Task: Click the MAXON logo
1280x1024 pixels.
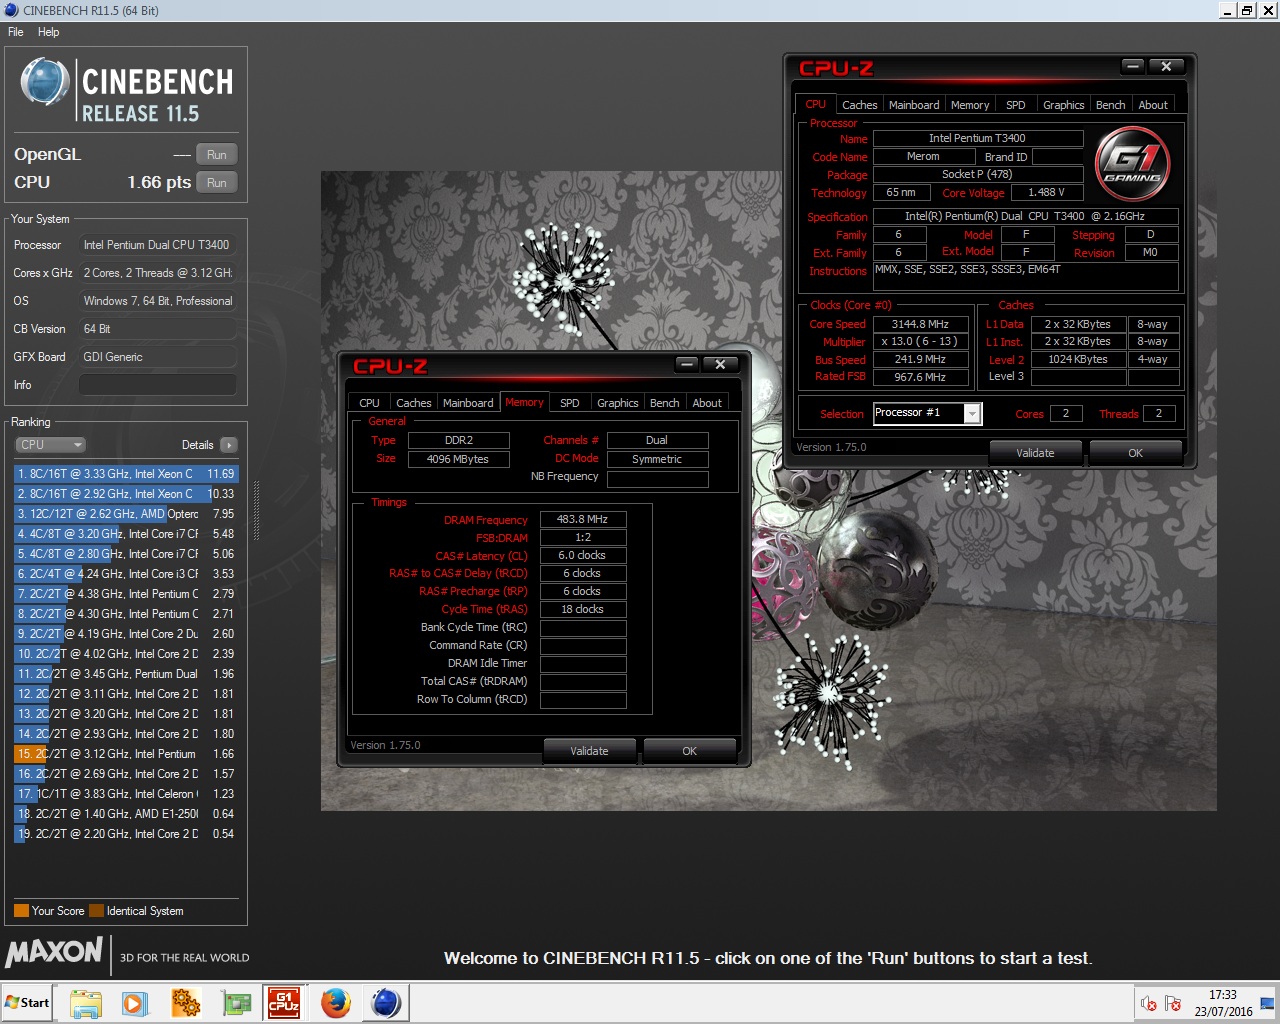Action: pyautogui.click(x=54, y=952)
